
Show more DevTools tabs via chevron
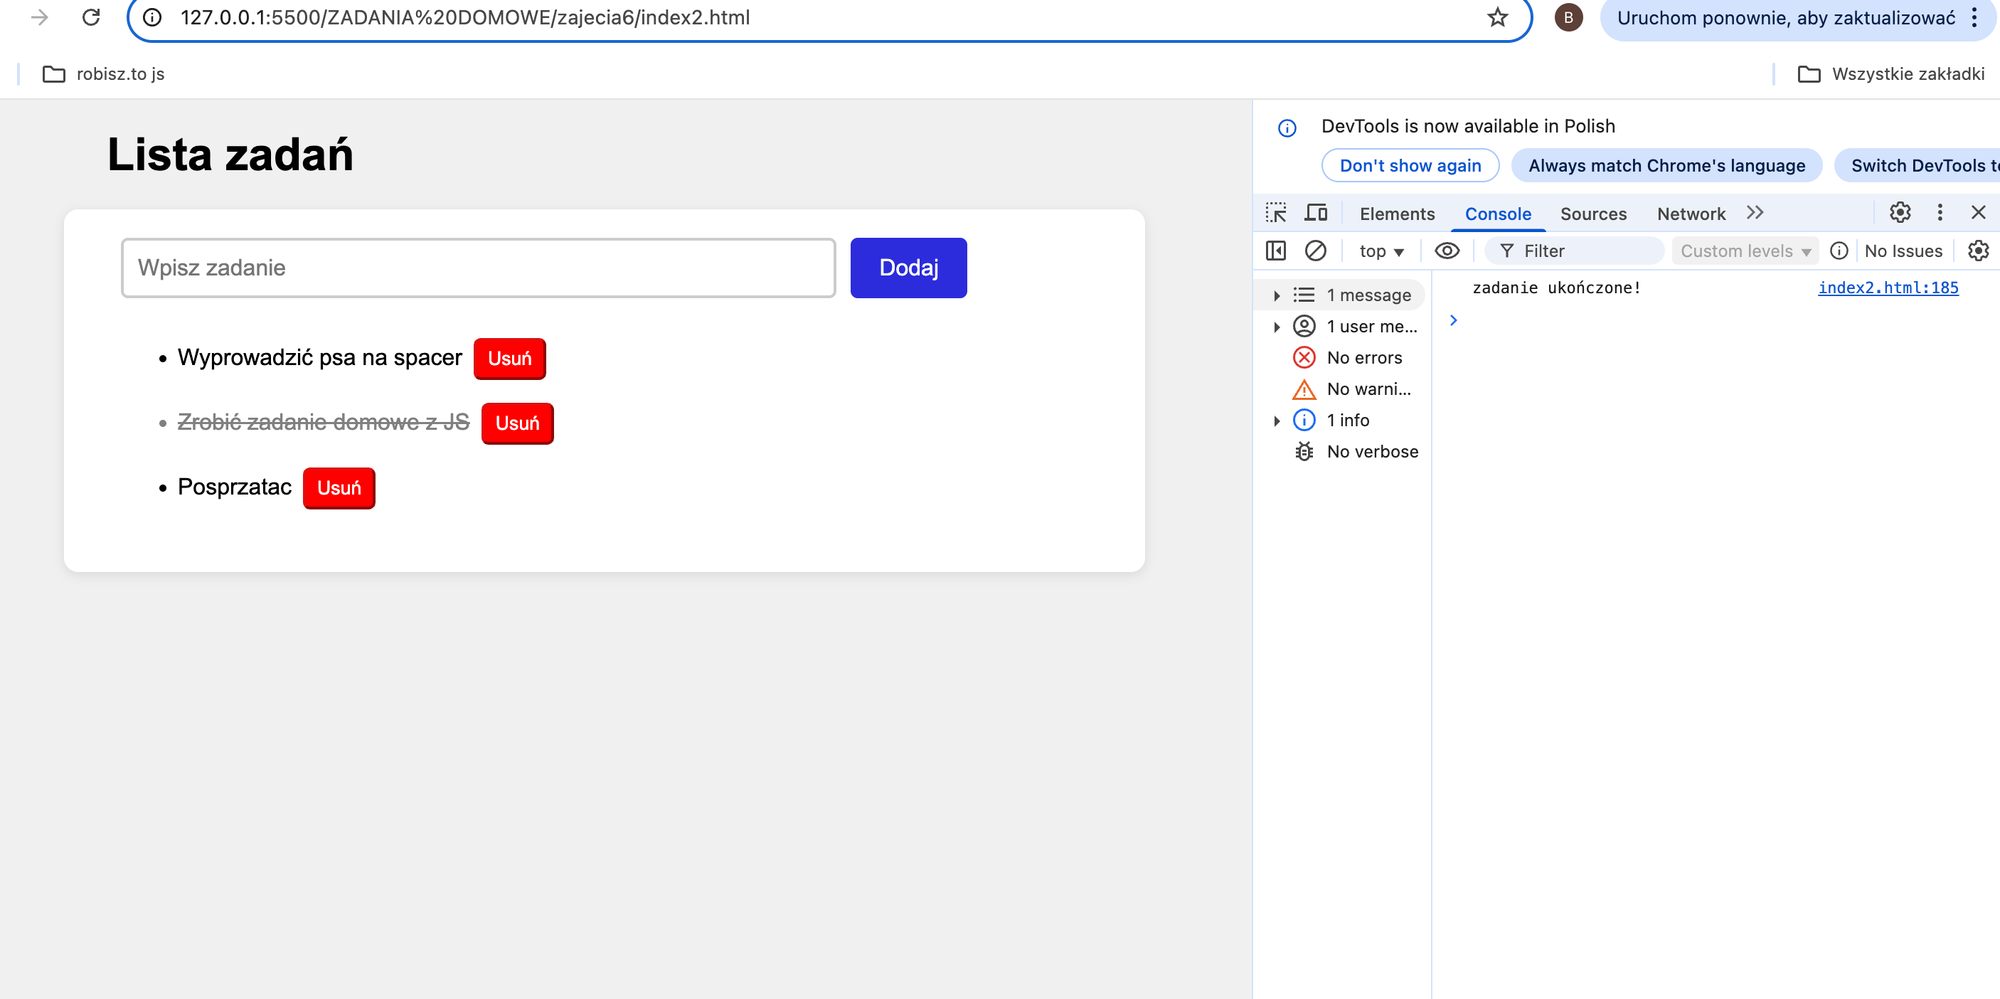(1755, 213)
